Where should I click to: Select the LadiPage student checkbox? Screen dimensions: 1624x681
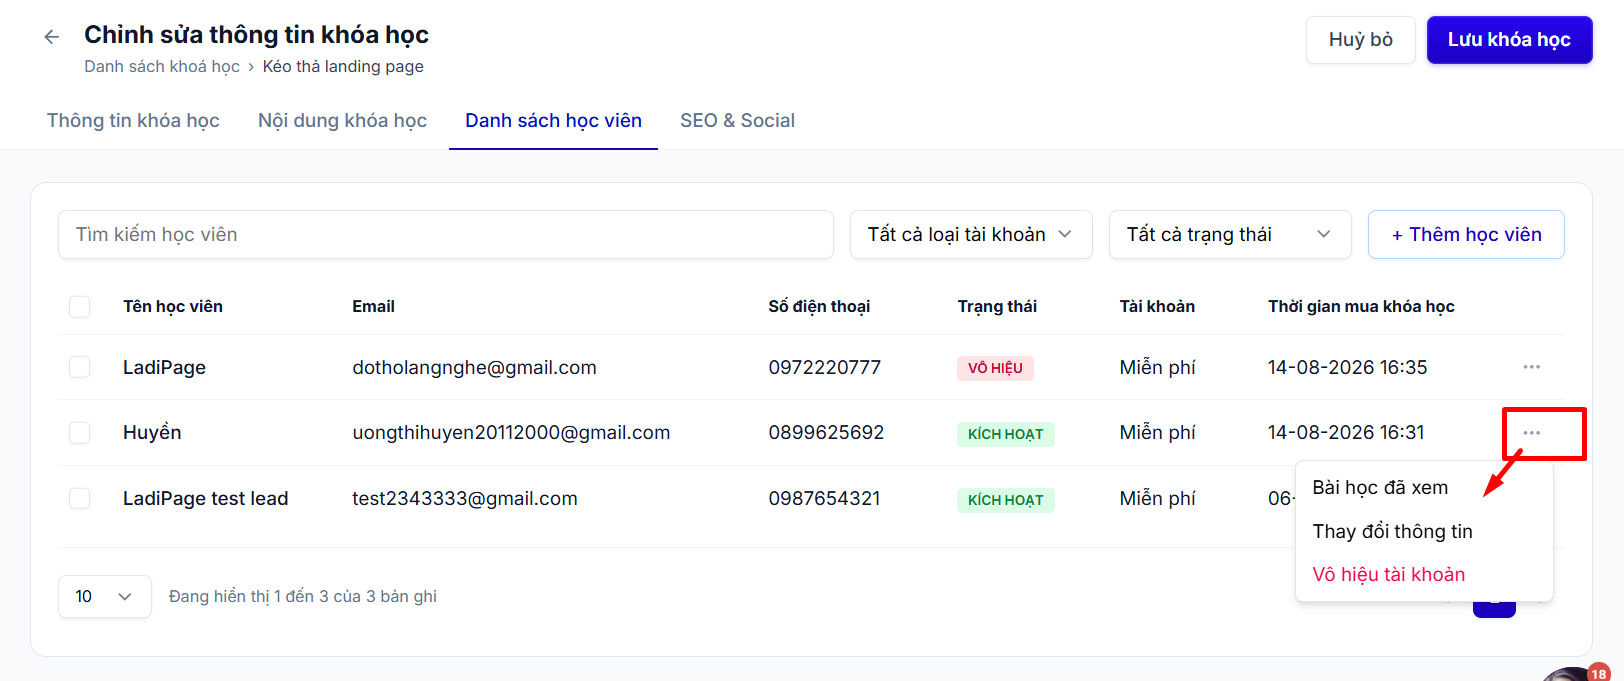click(x=80, y=367)
